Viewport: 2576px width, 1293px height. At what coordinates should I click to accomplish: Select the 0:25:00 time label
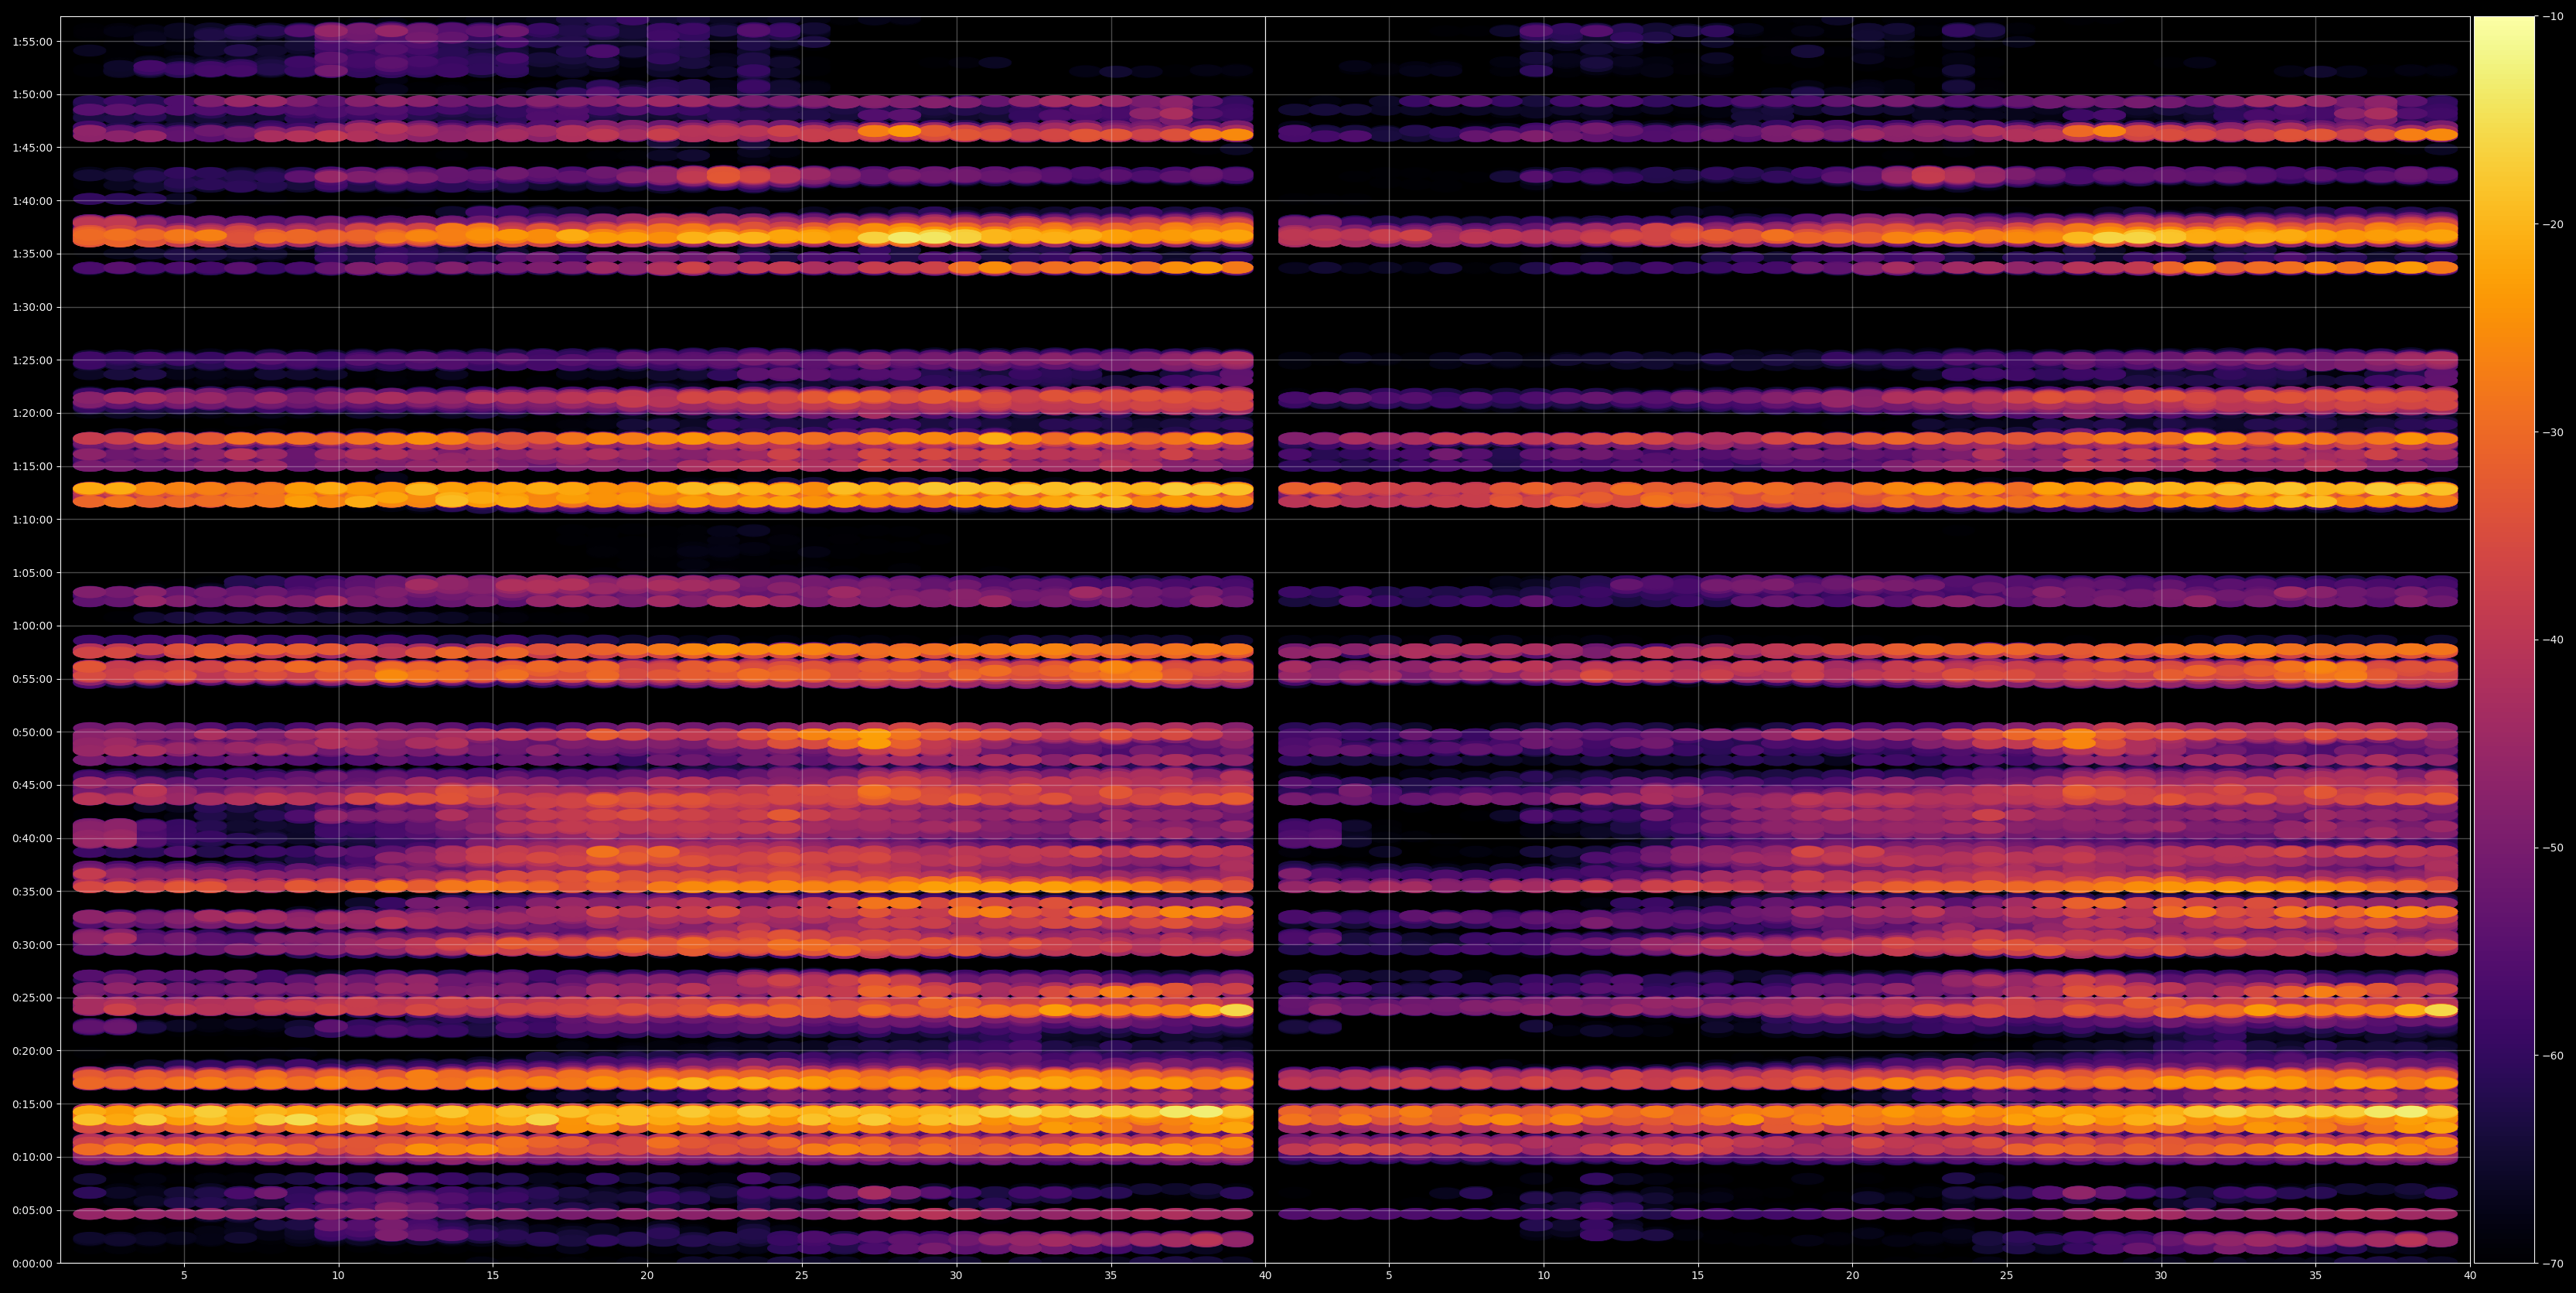(x=32, y=998)
